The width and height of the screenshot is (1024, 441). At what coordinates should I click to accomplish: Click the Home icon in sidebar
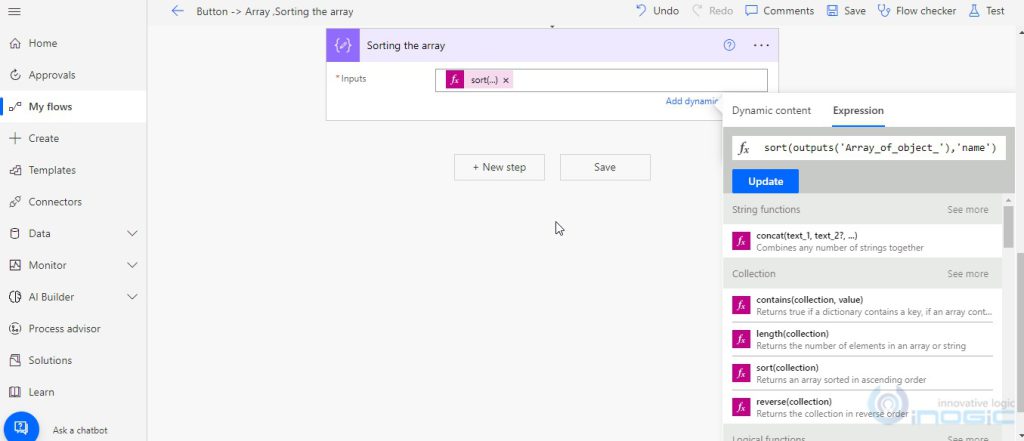click(15, 44)
